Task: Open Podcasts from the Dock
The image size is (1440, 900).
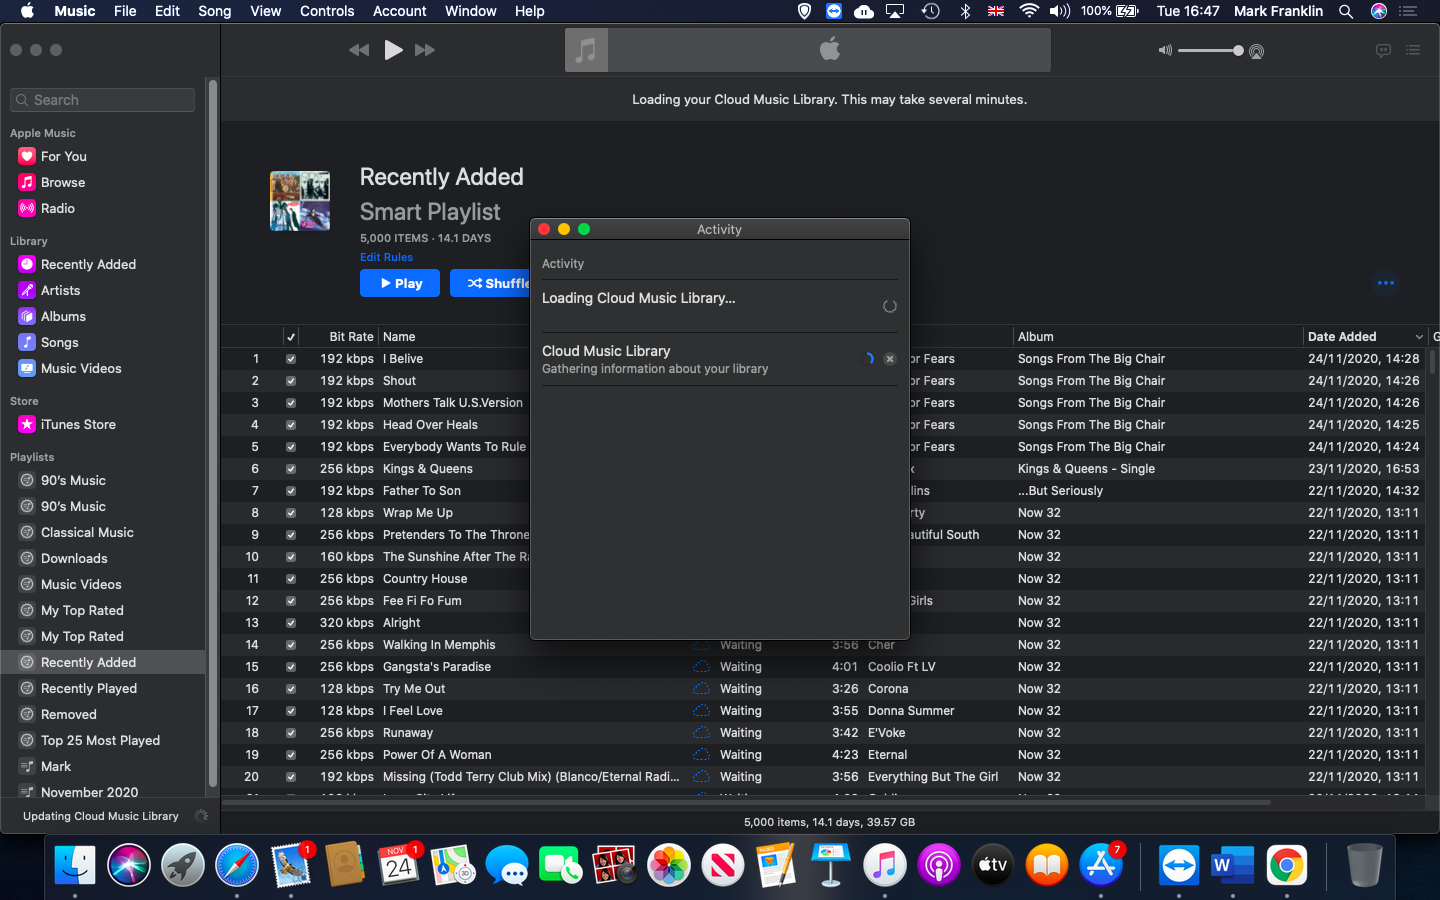Action: click(x=939, y=865)
